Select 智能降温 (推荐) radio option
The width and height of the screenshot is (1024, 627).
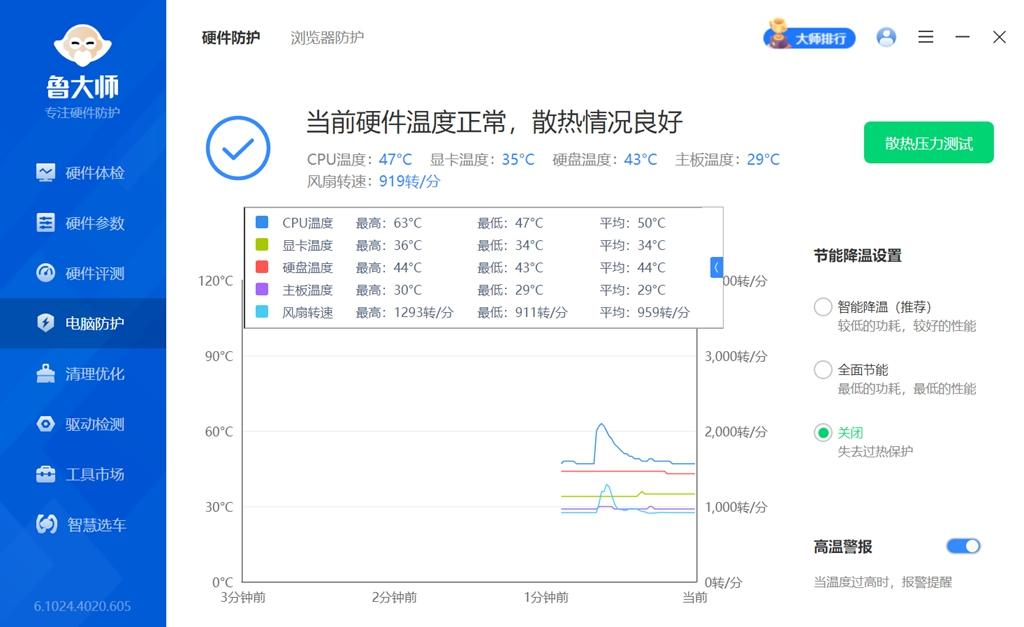[823, 306]
